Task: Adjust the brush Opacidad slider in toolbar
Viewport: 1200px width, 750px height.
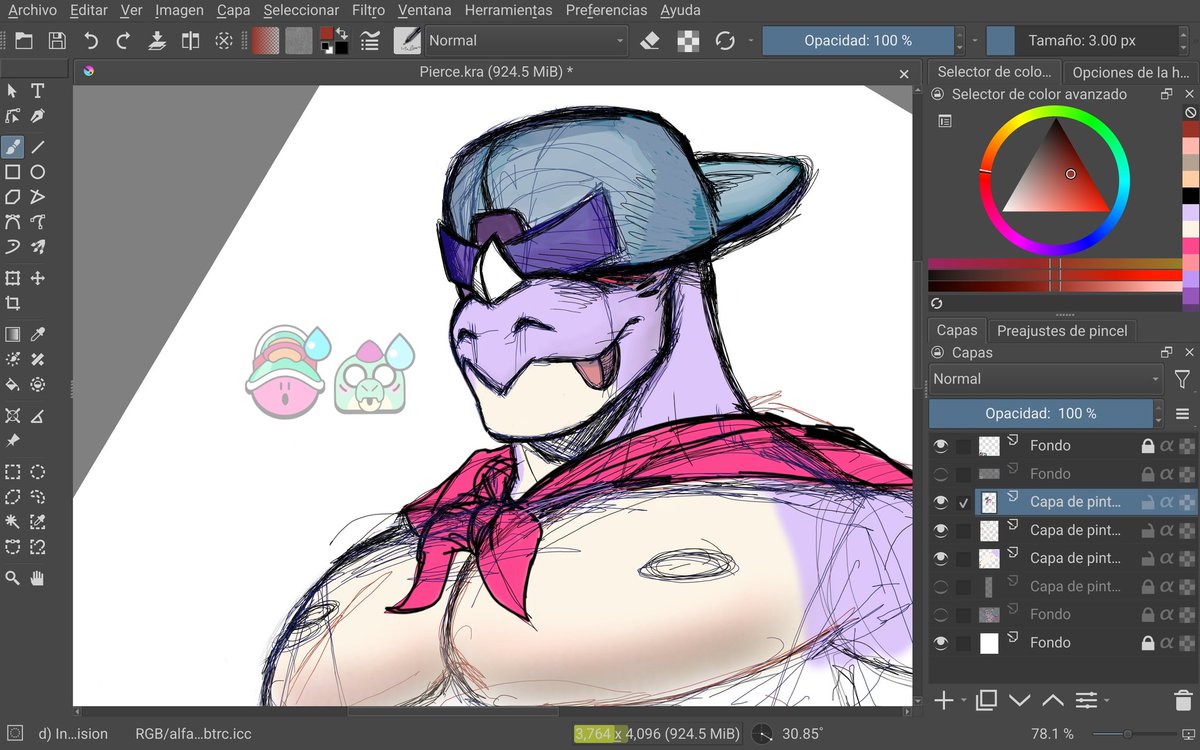Action: [x=858, y=41]
